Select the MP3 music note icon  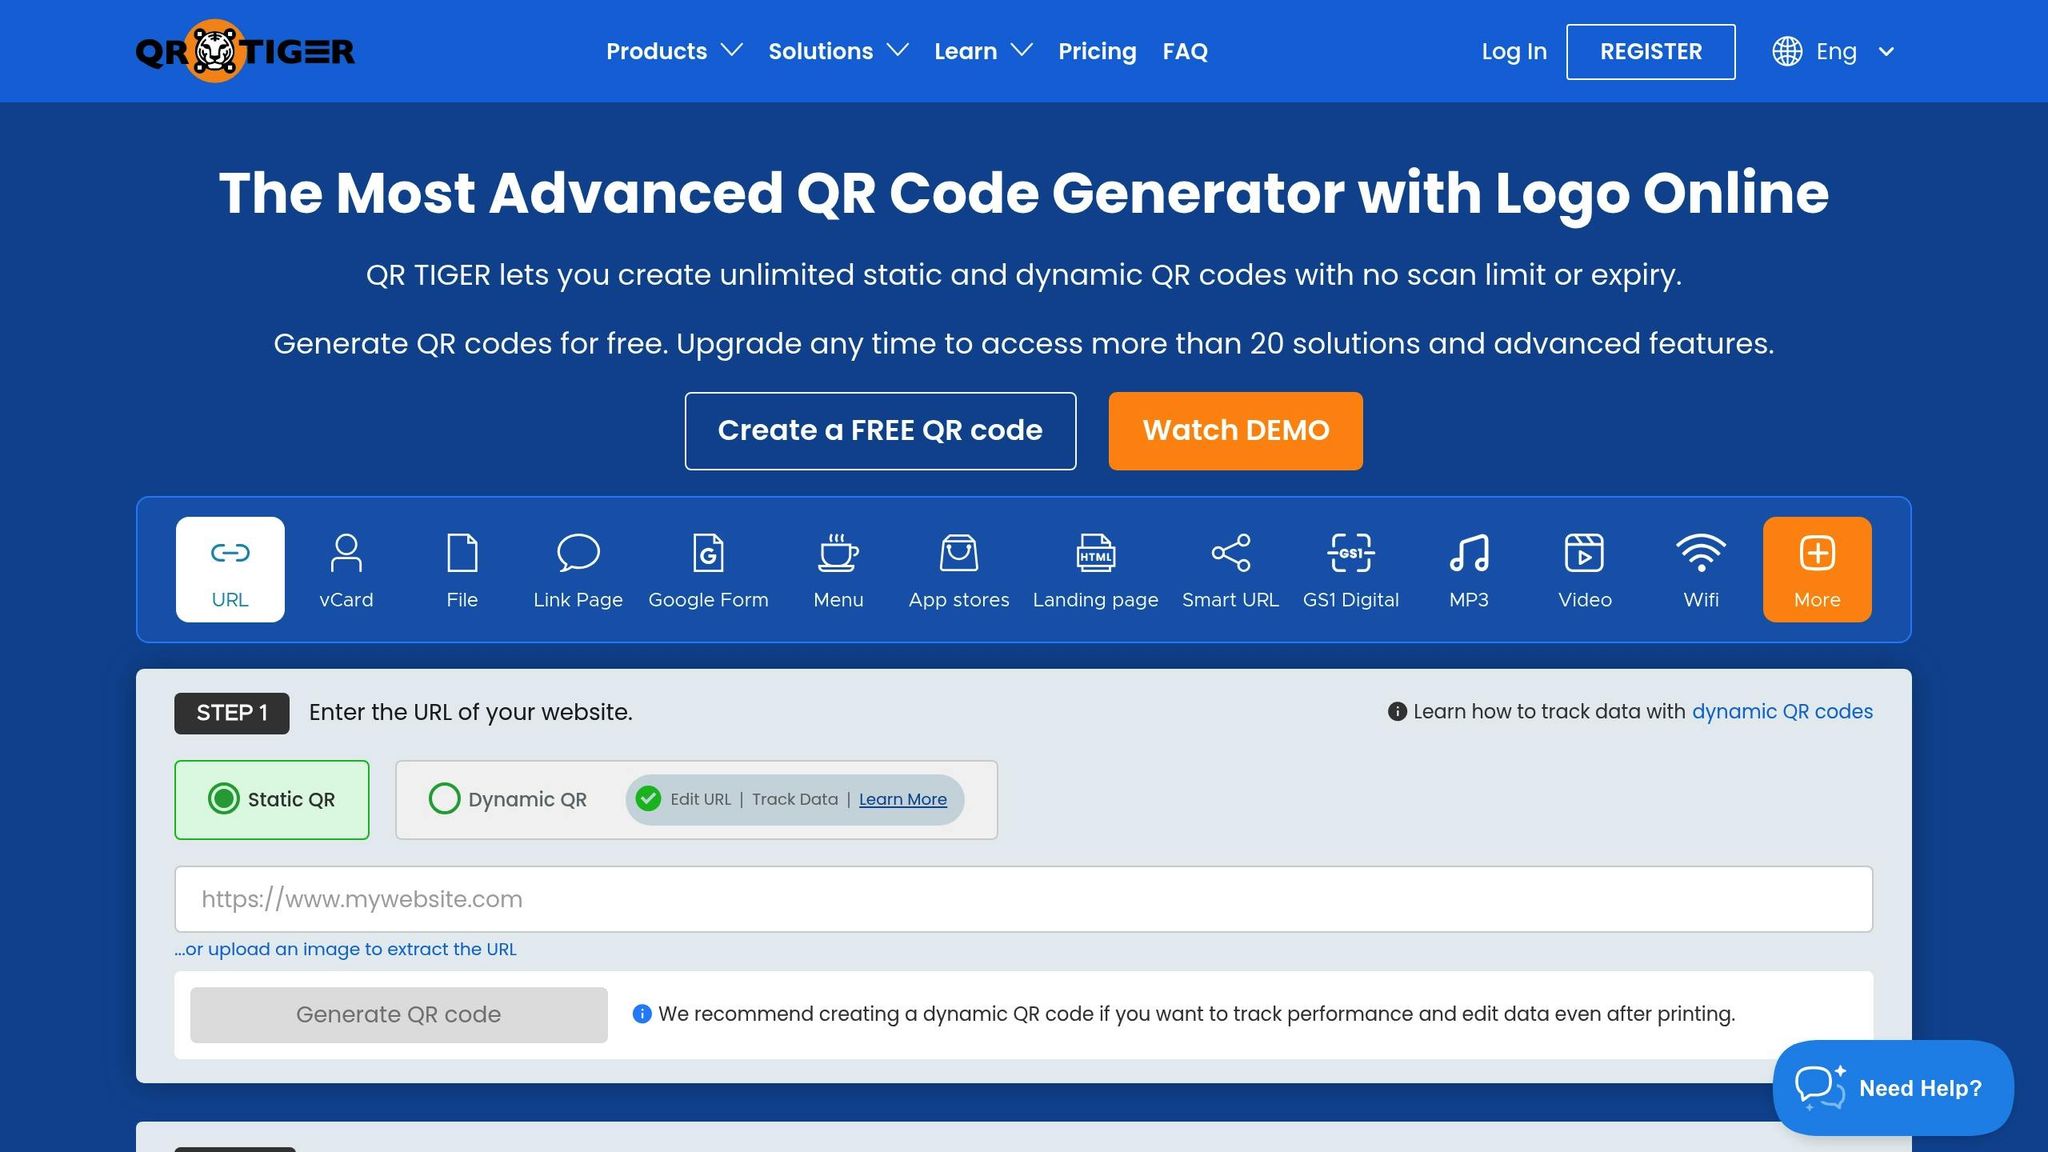click(1469, 553)
